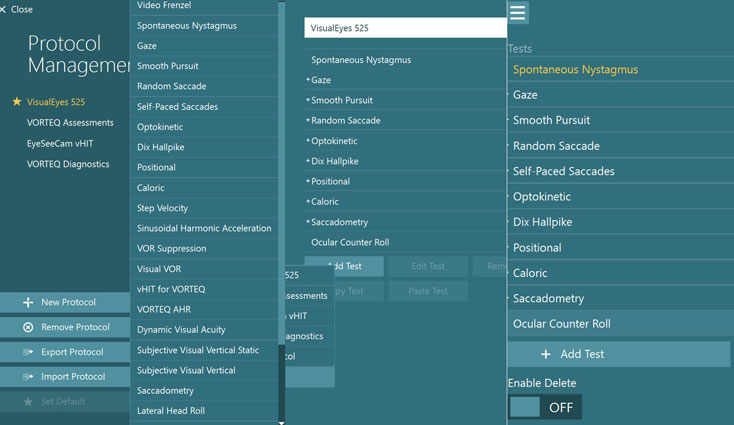Choose VOR Suppression from dropdown
This screenshot has height=425, width=734.
pos(204,249)
